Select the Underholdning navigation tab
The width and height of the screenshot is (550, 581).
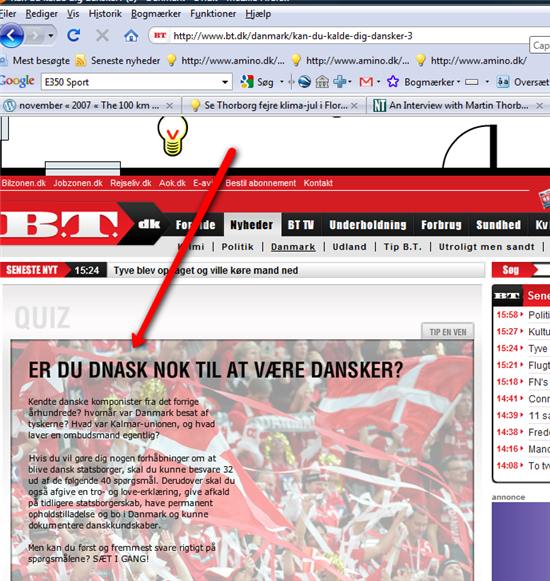pyautogui.click(x=368, y=225)
